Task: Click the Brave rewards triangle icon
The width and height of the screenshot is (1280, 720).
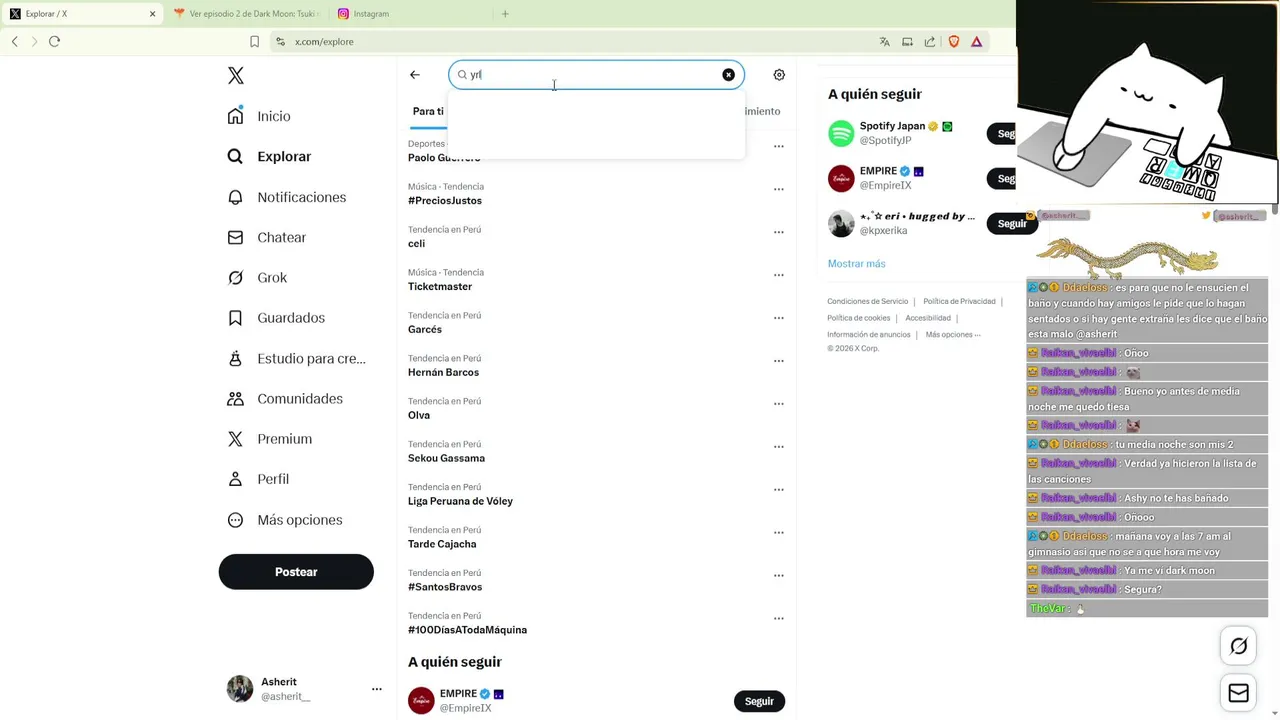Action: 976,42
